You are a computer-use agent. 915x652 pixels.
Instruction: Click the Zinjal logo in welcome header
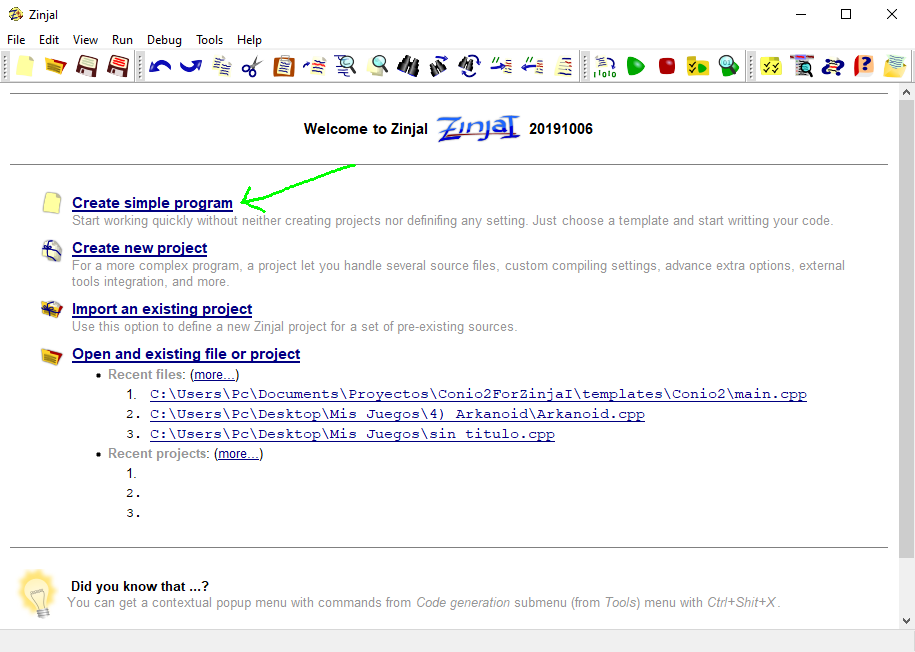(x=479, y=128)
